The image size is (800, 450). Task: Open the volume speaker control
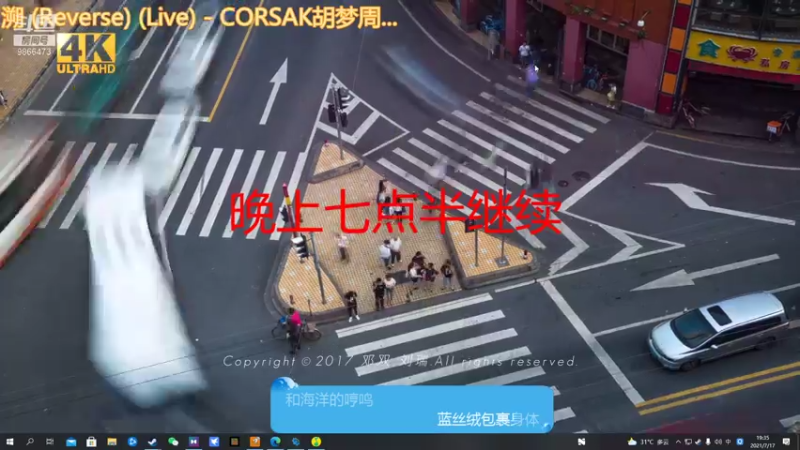pyautogui.click(x=718, y=442)
